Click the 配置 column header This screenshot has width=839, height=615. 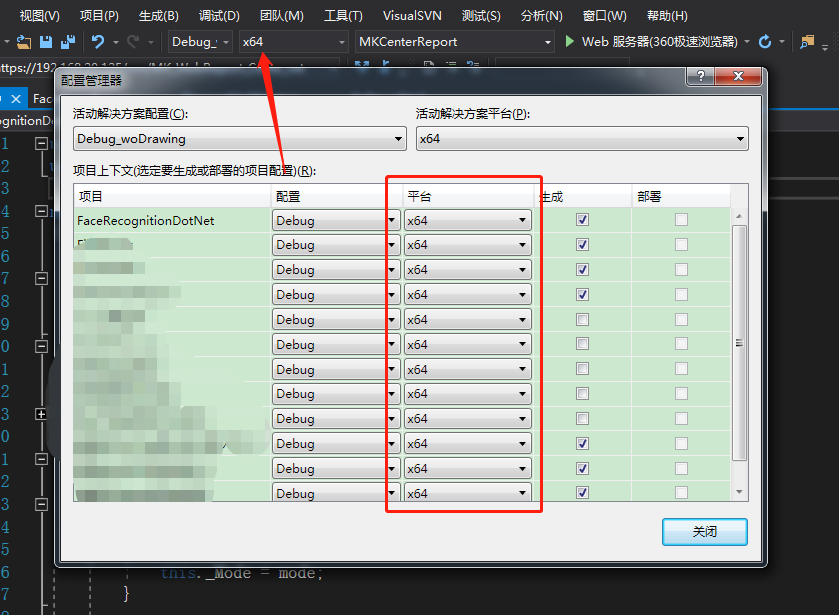pos(337,196)
